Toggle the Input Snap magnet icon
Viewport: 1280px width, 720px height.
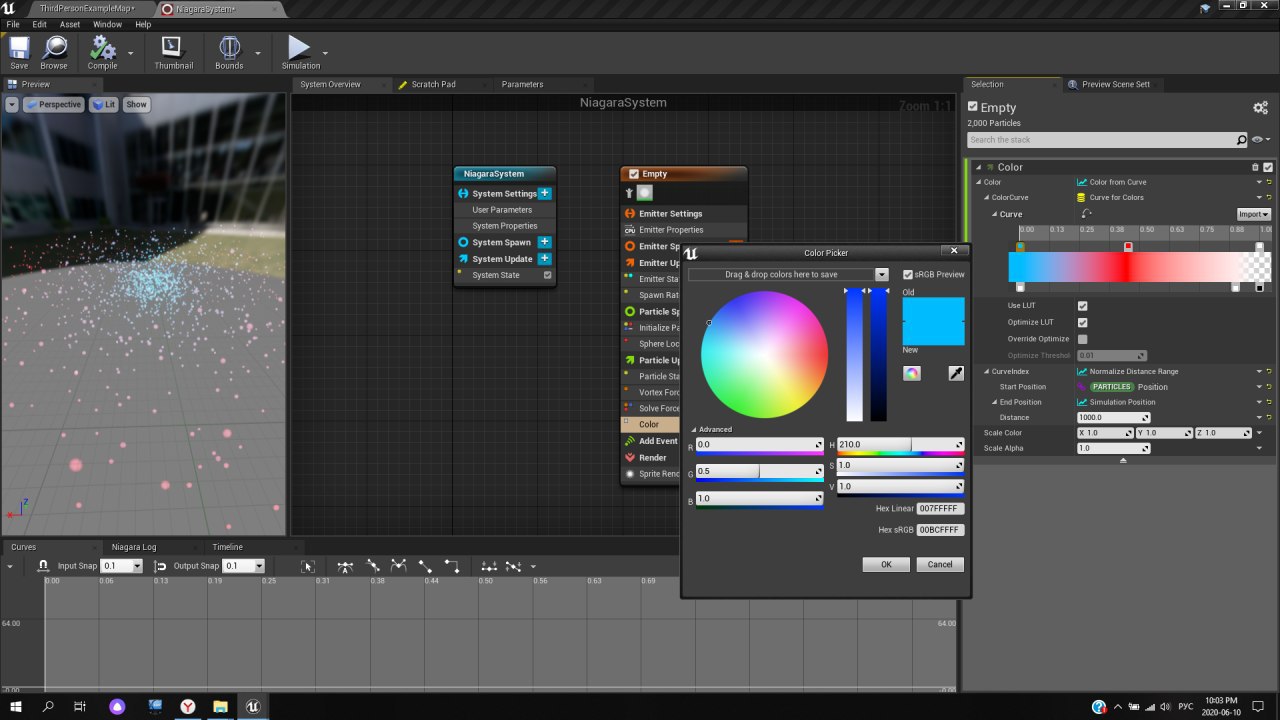click(43, 566)
